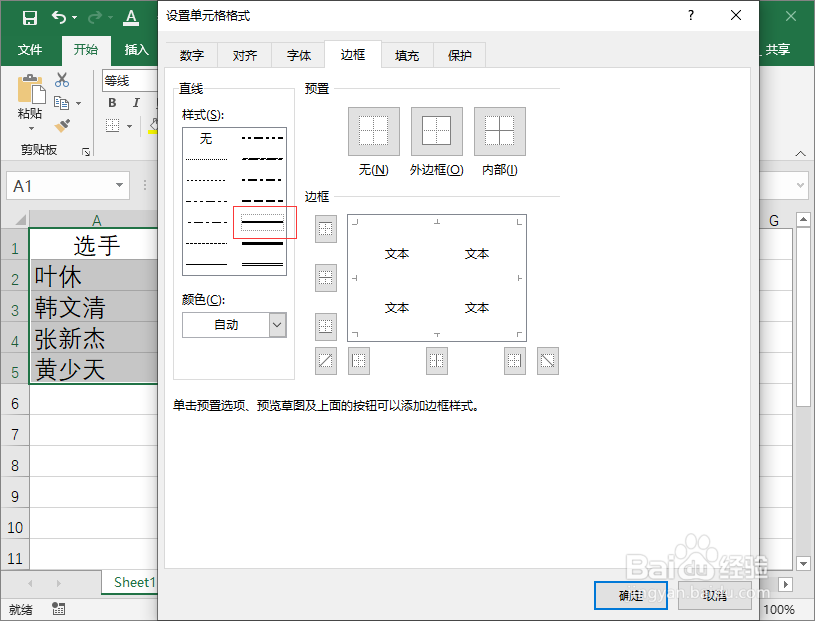
Task: Toggle Italic formatting button
Action: point(136,102)
